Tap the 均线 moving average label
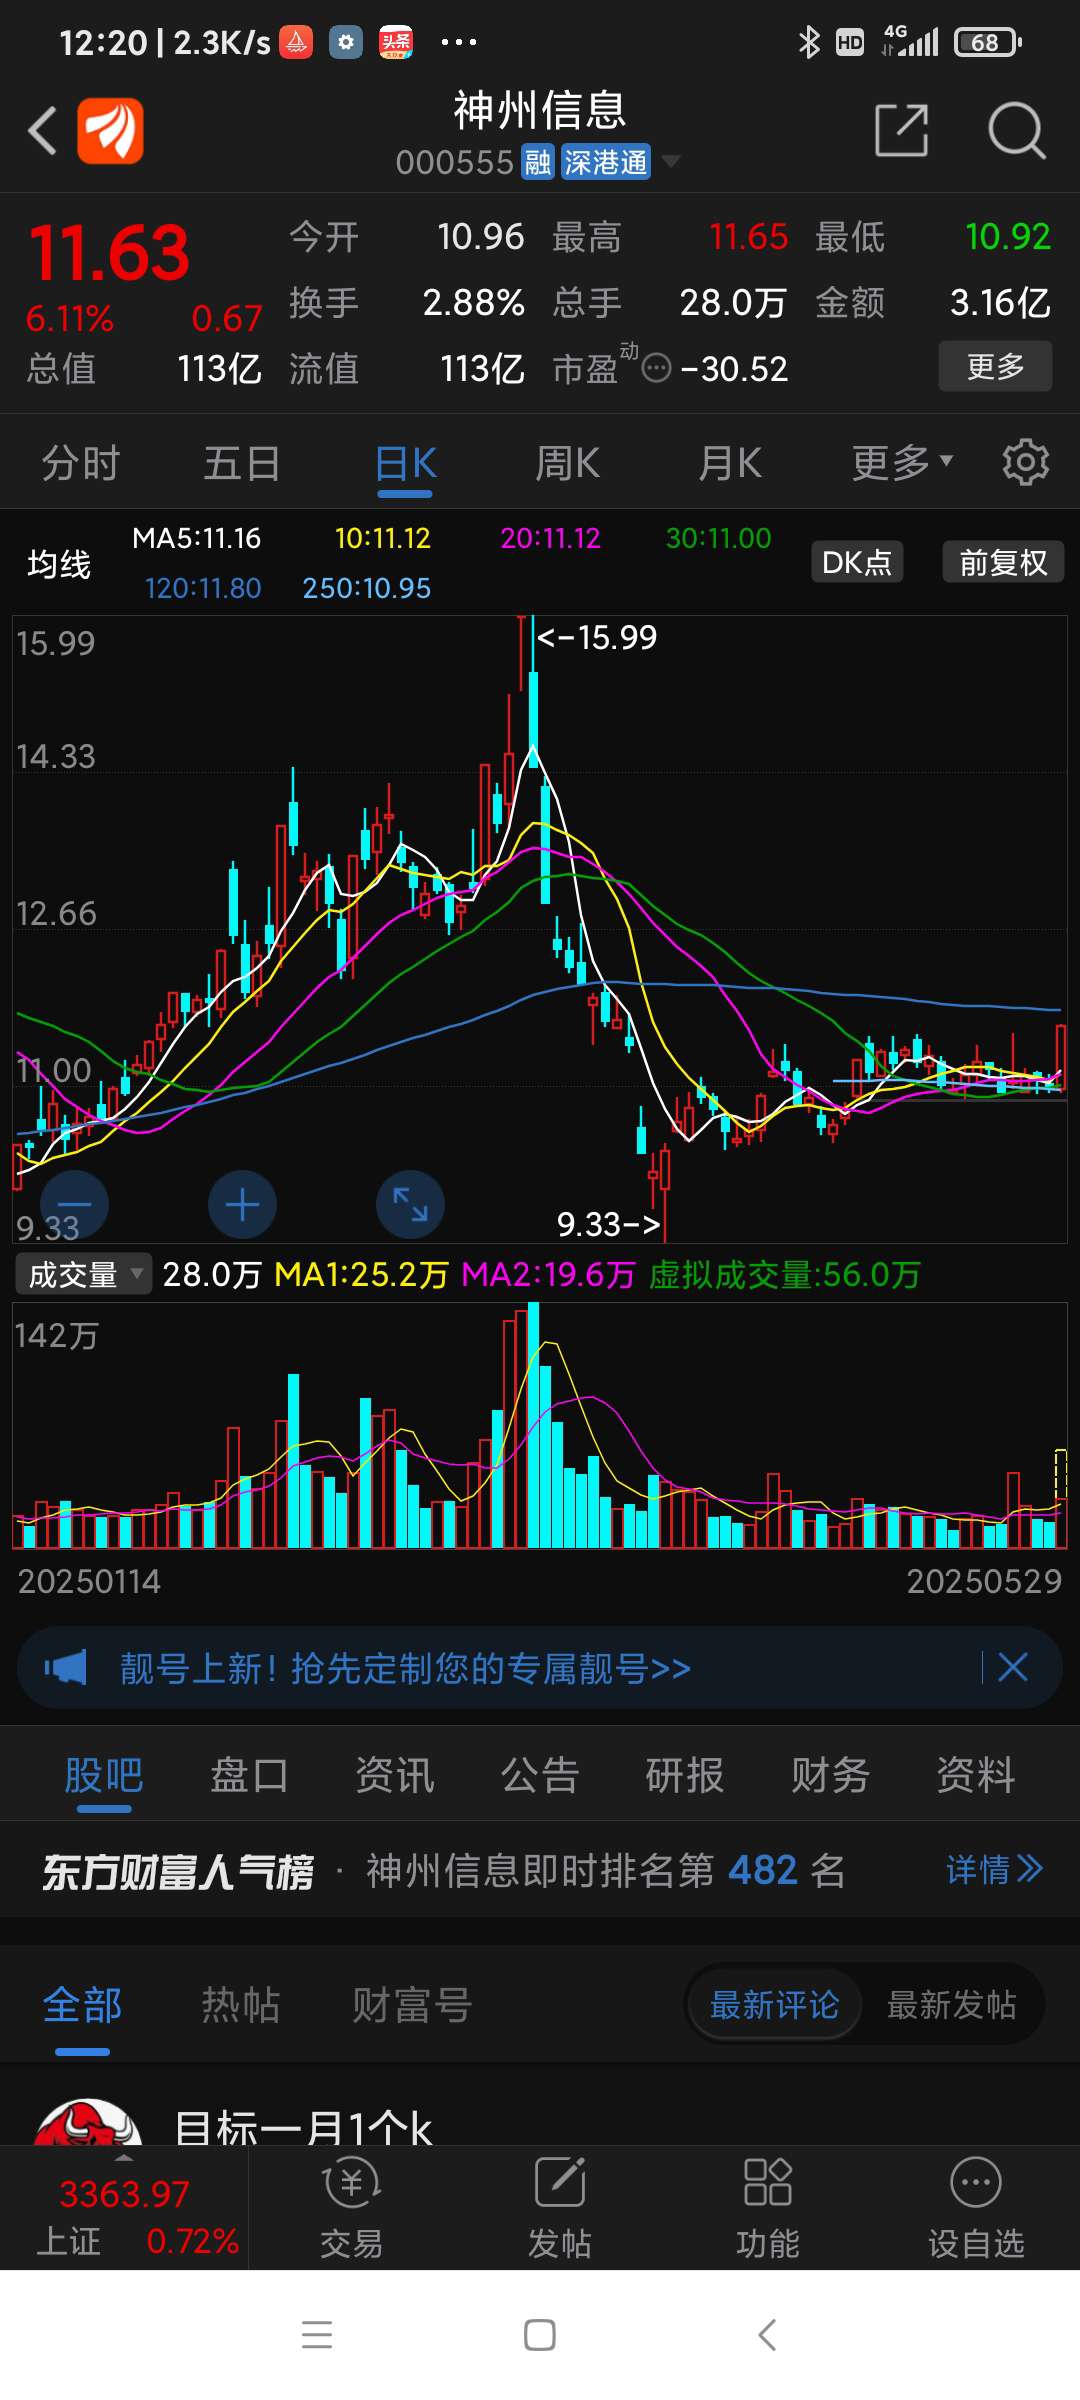This screenshot has width=1080, height=2400. click(x=59, y=564)
